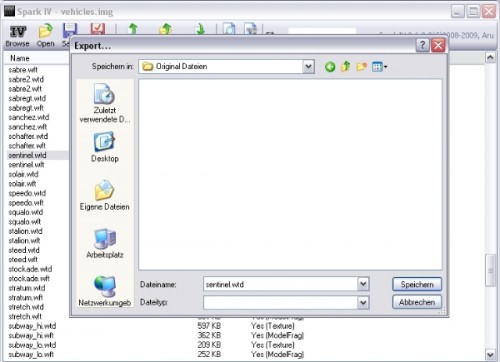The height and width of the screenshot is (362, 500).
Task: Close the Export dialog
Action: (438, 45)
